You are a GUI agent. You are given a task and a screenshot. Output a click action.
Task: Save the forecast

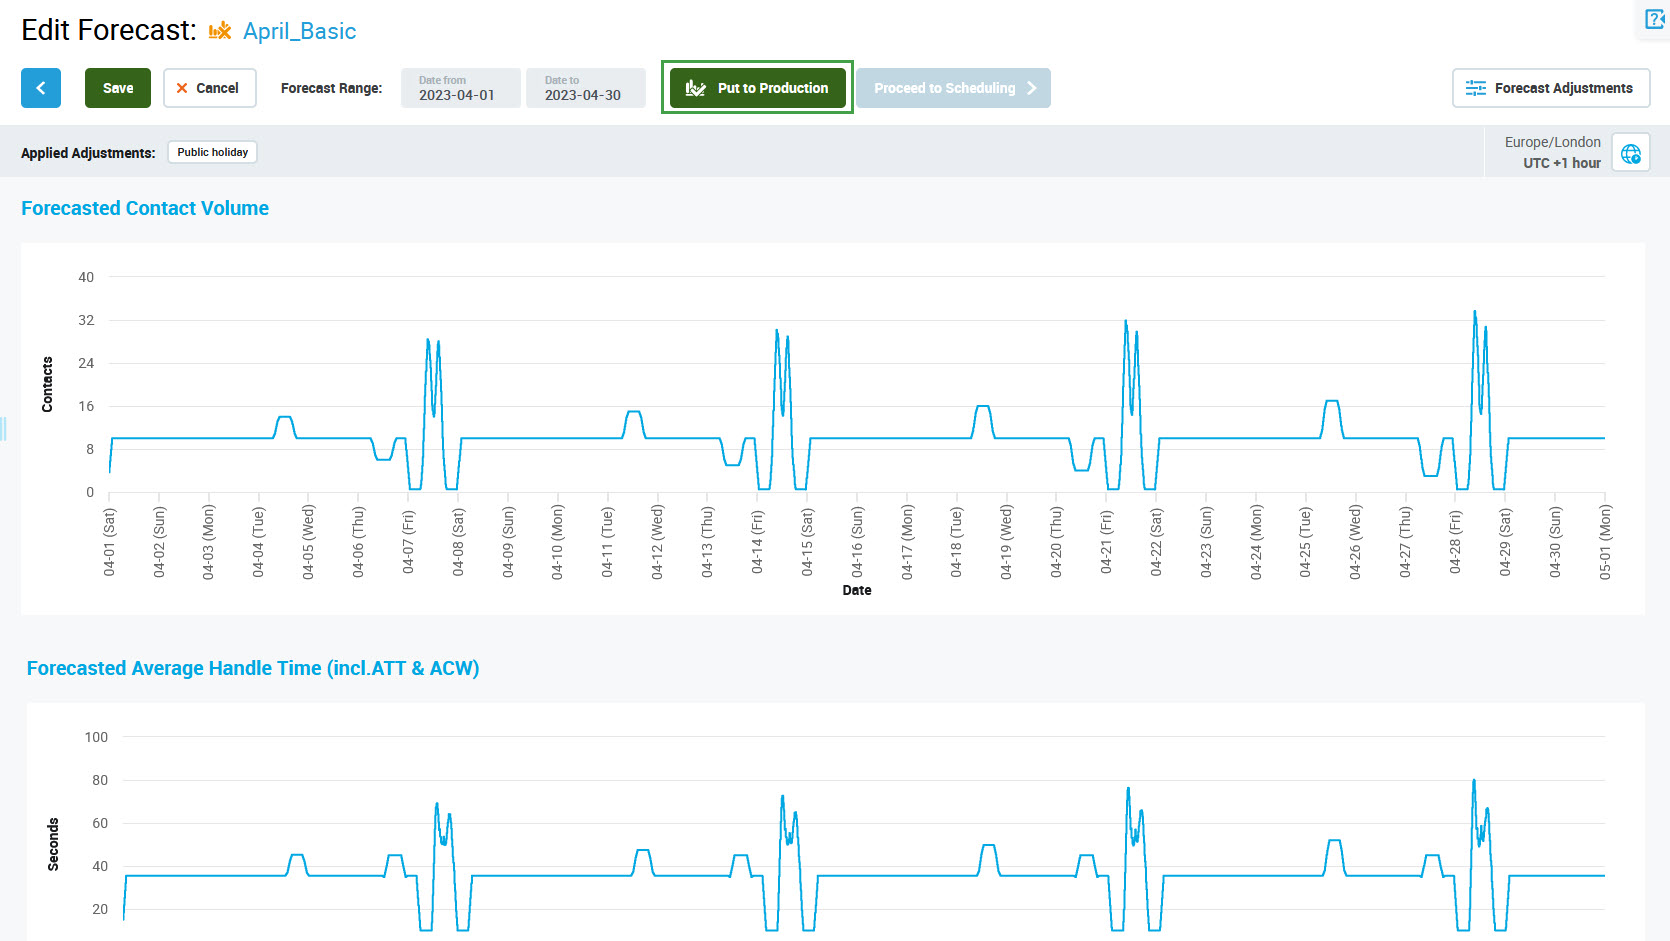[x=118, y=88]
